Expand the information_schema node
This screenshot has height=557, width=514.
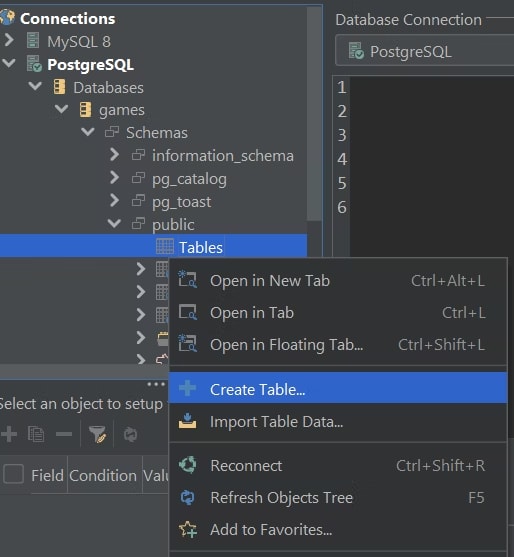(114, 155)
